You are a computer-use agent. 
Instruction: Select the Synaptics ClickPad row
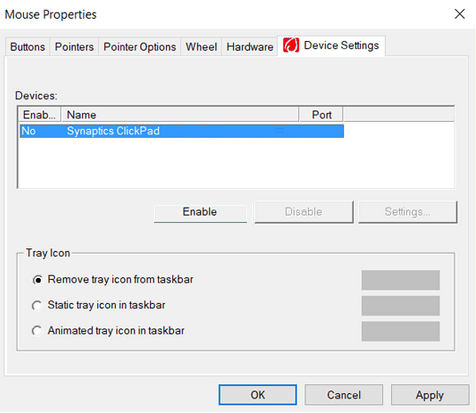(x=182, y=131)
